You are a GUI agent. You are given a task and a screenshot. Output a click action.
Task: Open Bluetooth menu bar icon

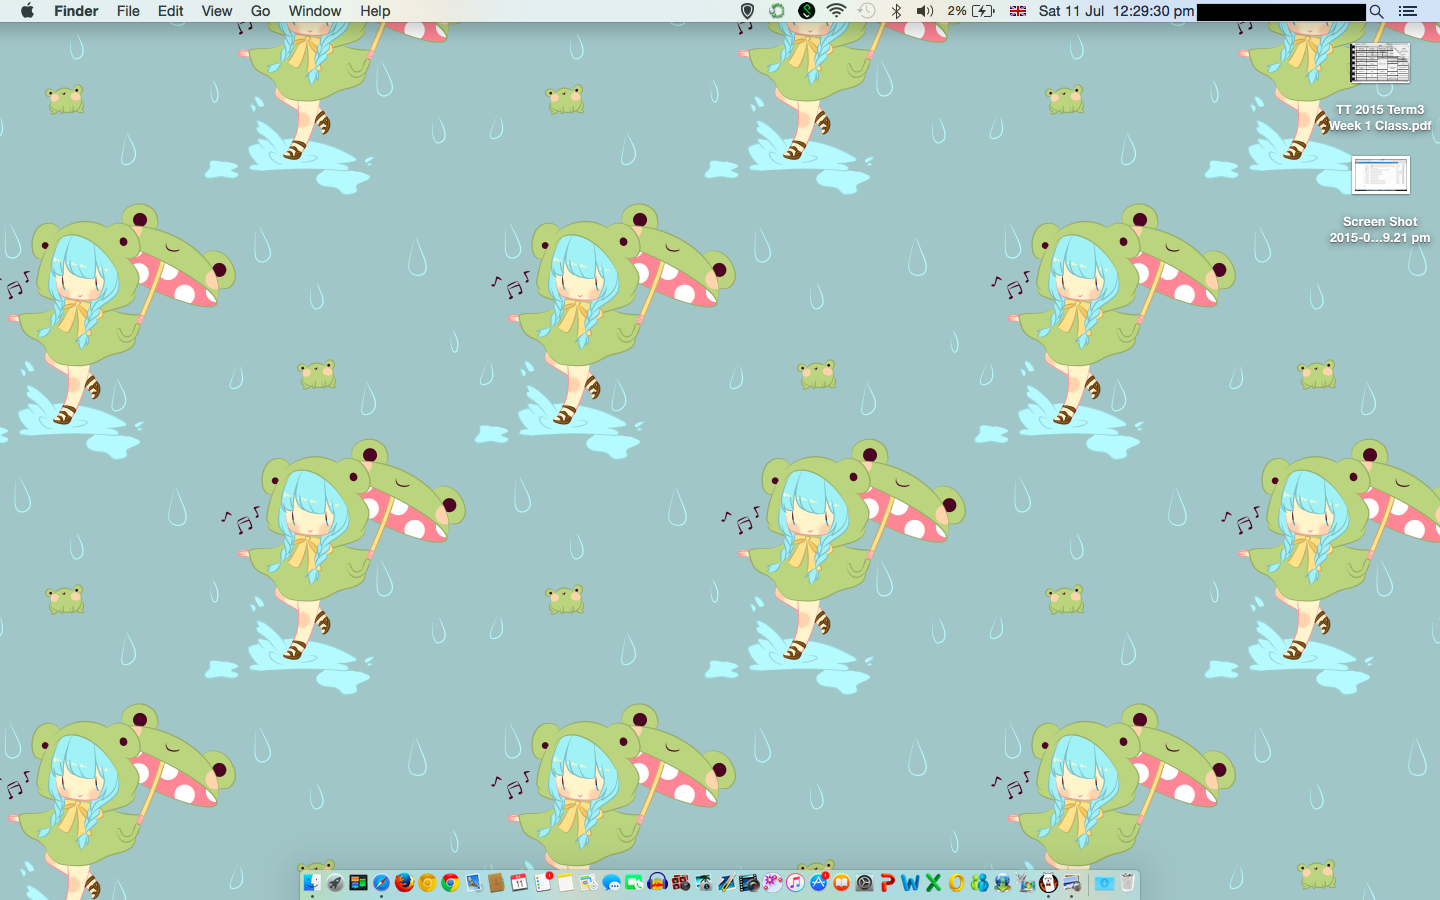click(896, 11)
